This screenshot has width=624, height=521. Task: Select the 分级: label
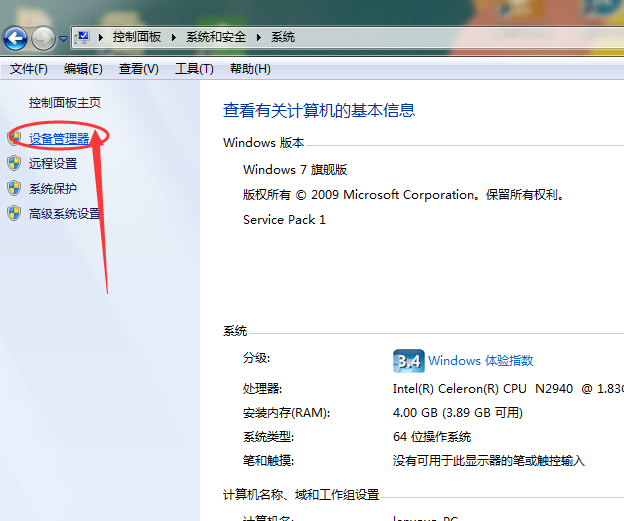256,358
